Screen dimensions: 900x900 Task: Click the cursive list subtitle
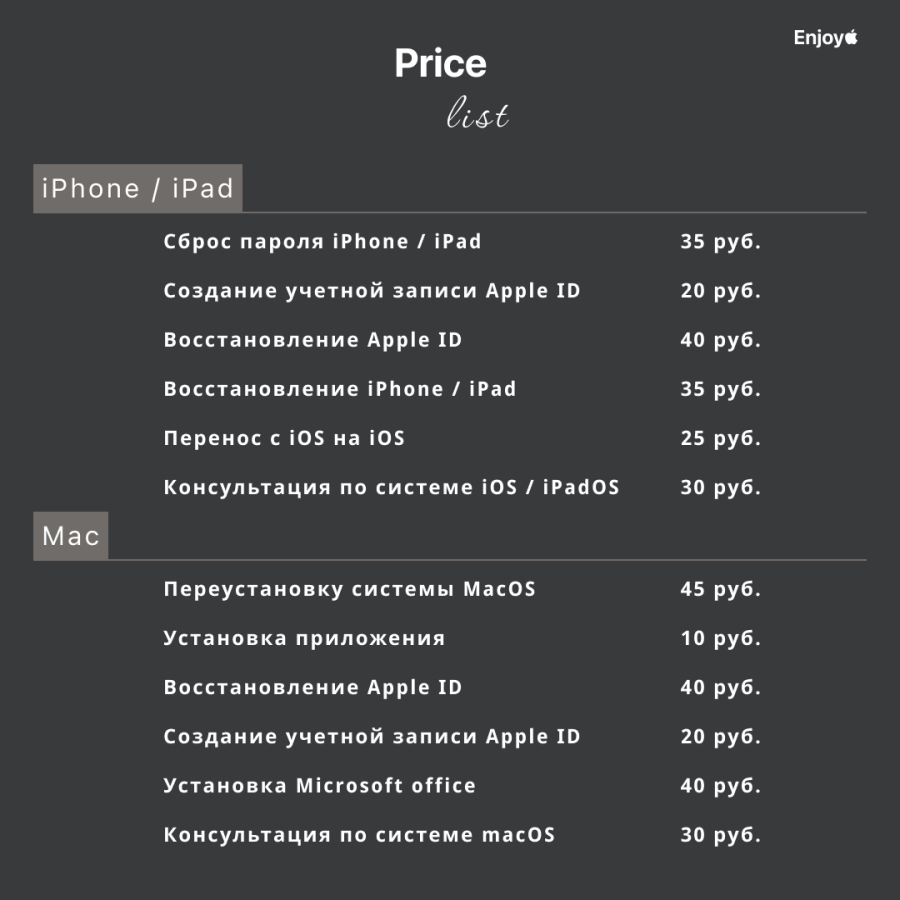tap(477, 112)
